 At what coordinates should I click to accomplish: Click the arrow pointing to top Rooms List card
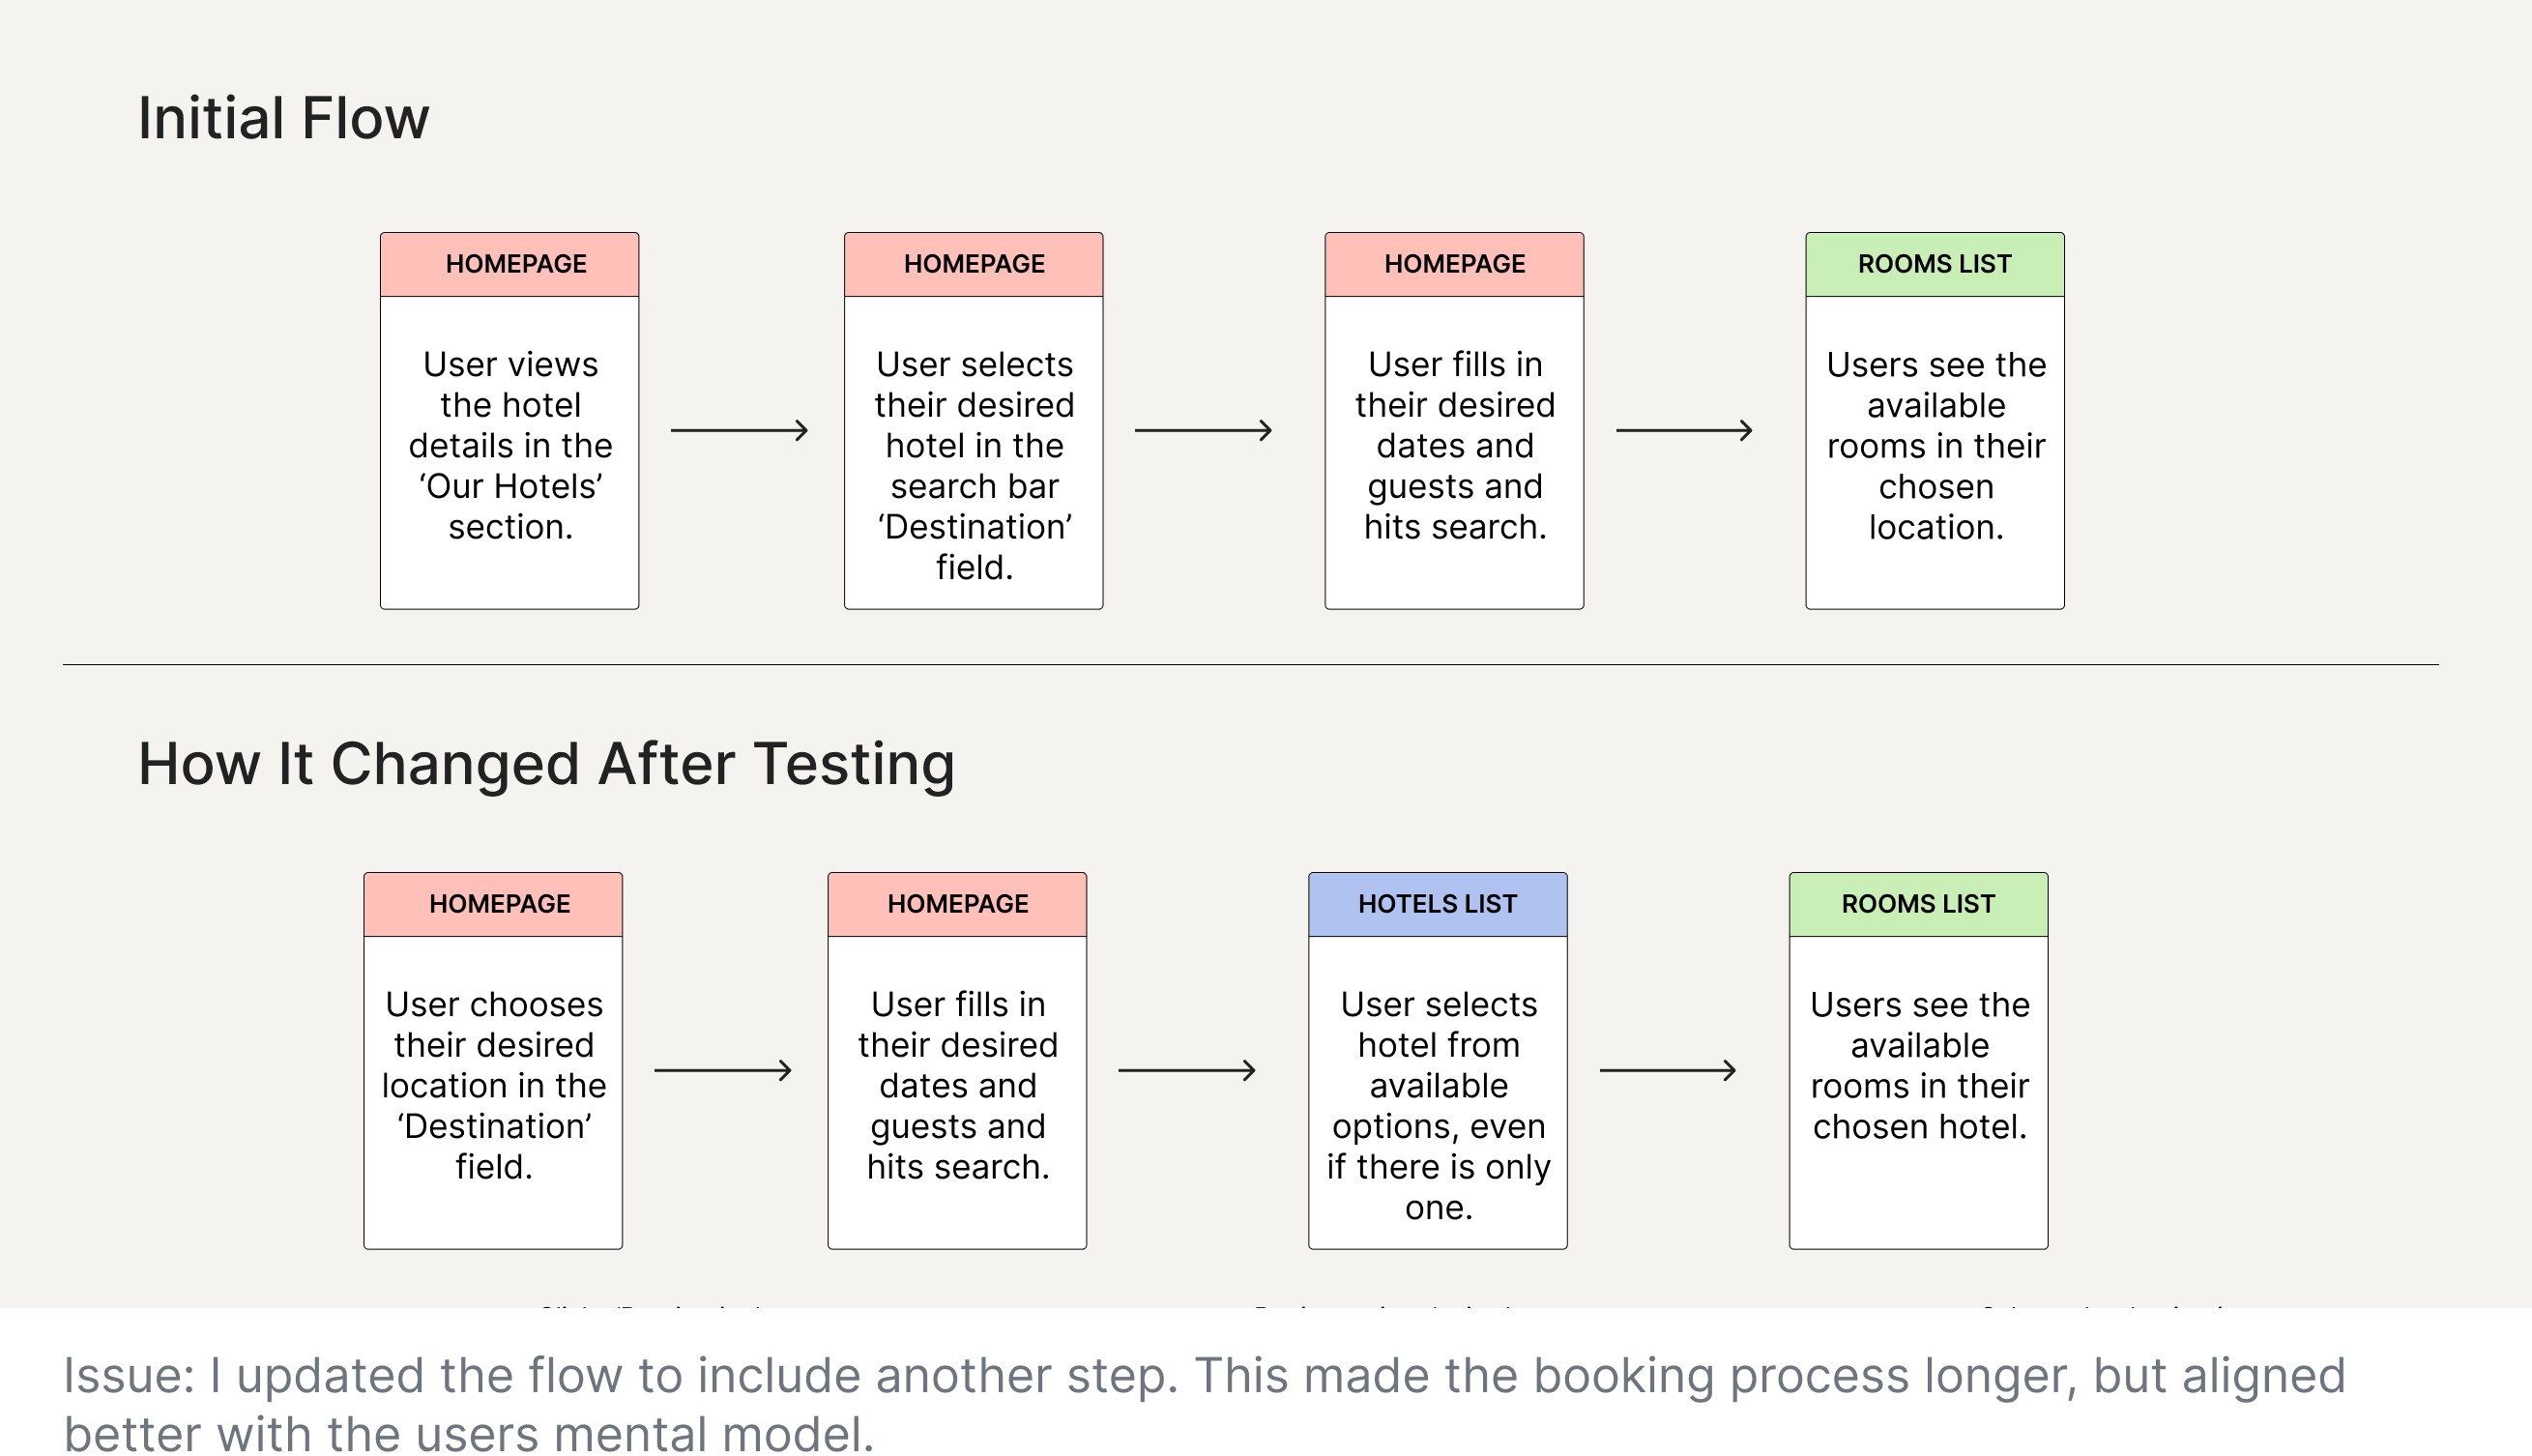pyautogui.click(x=1684, y=431)
